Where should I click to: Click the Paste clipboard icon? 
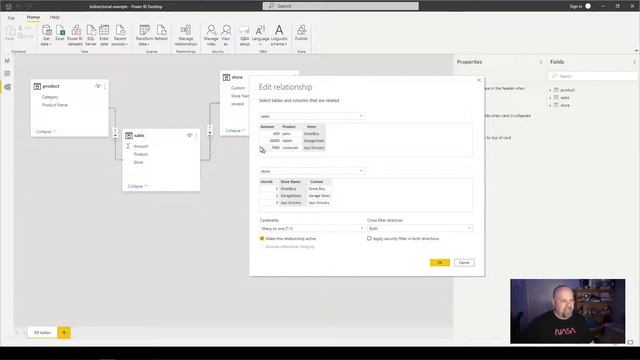(10, 33)
